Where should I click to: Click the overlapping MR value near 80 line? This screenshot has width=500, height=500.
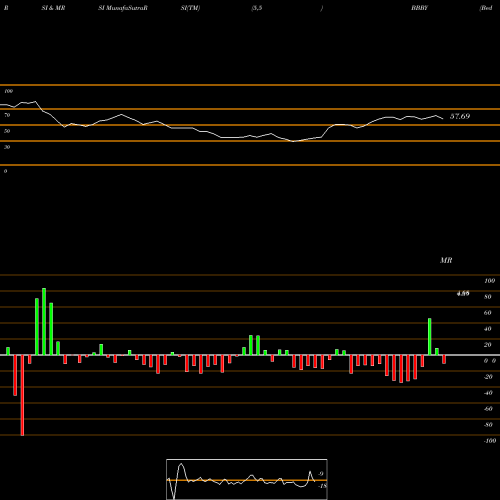tap(463, 293)
